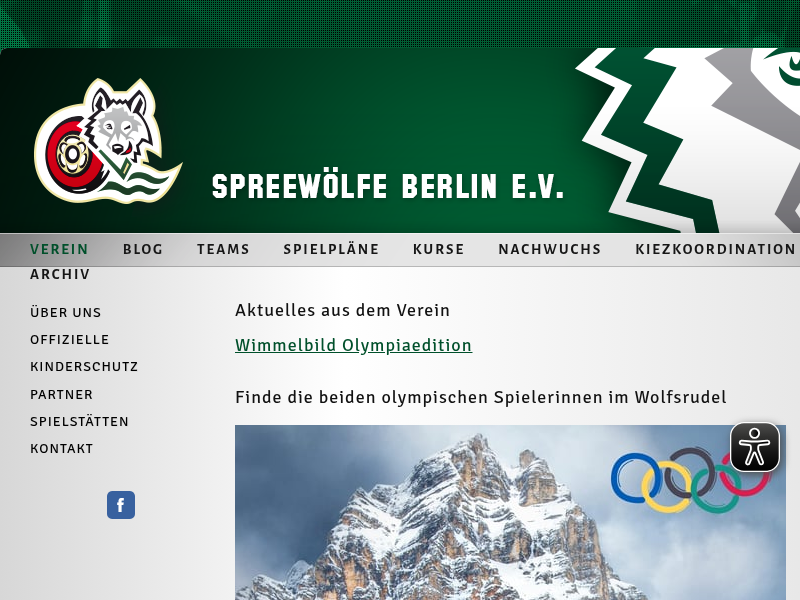Viewport: 800px width, 600px height.
Task: Click the Spreewölfe wolf logo
Action: click(108, 141)
